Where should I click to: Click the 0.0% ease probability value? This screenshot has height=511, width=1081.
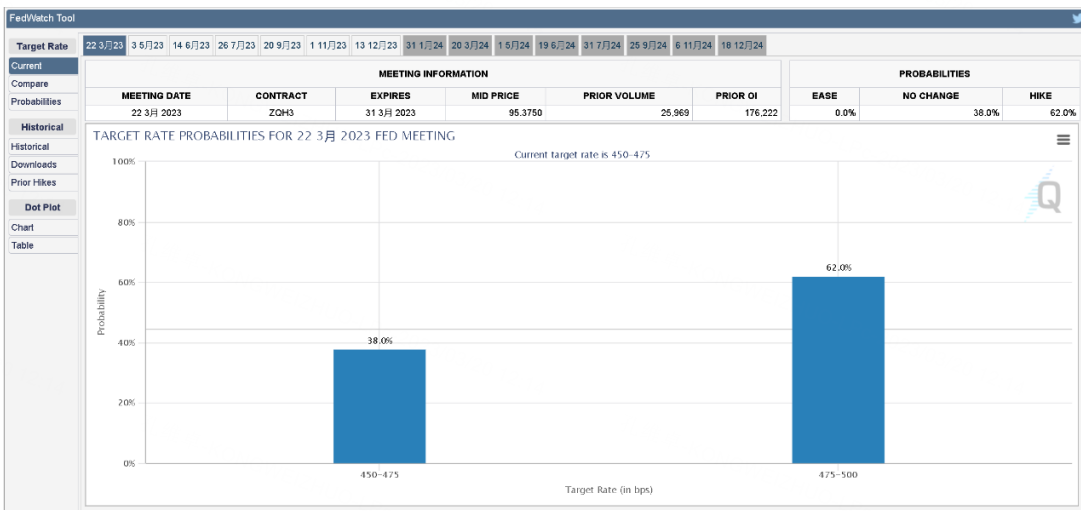tap(845, 112)
